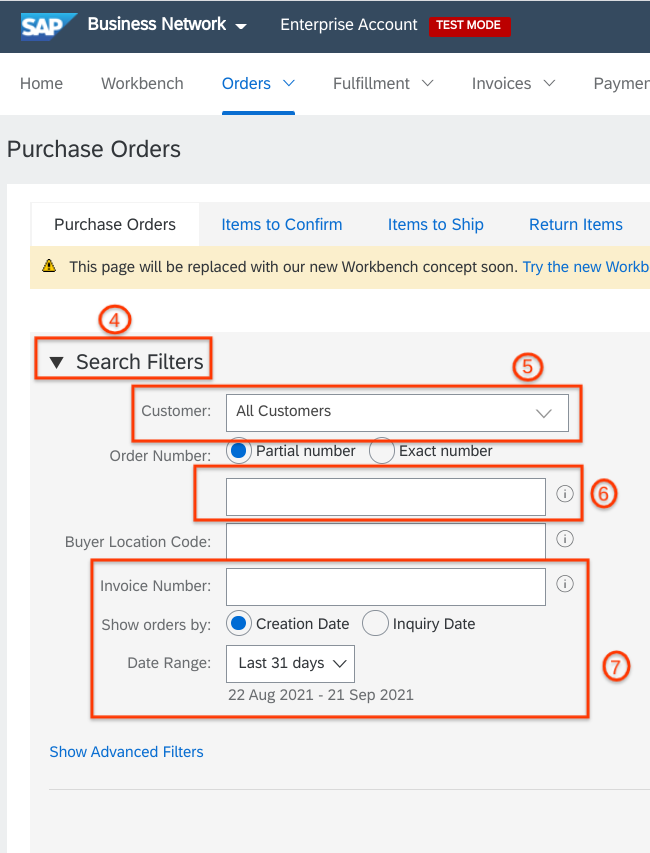Open the Business Network dropdown arrow
Screen dimensions: 650x853
coord(241,26)
